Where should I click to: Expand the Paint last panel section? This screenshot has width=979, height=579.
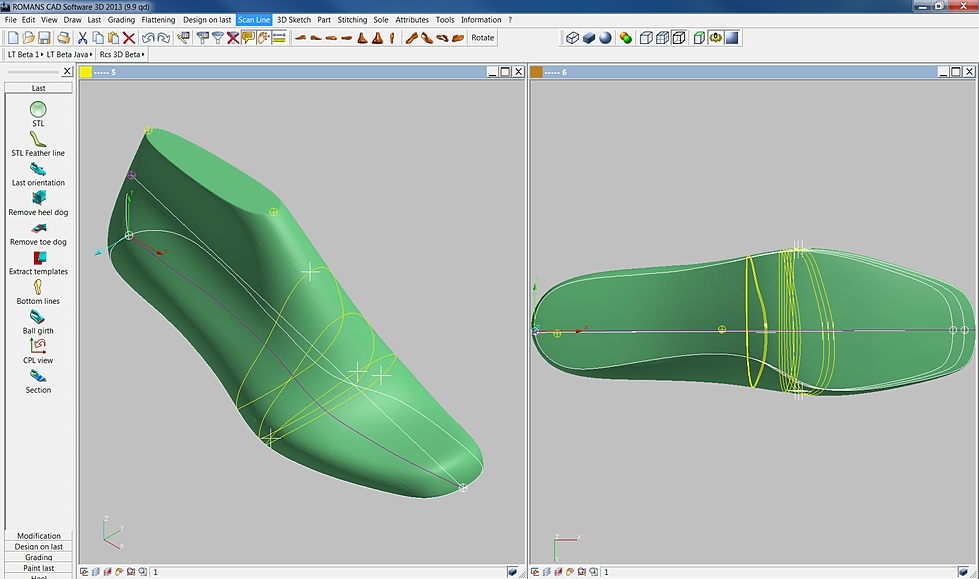point(39,568)
